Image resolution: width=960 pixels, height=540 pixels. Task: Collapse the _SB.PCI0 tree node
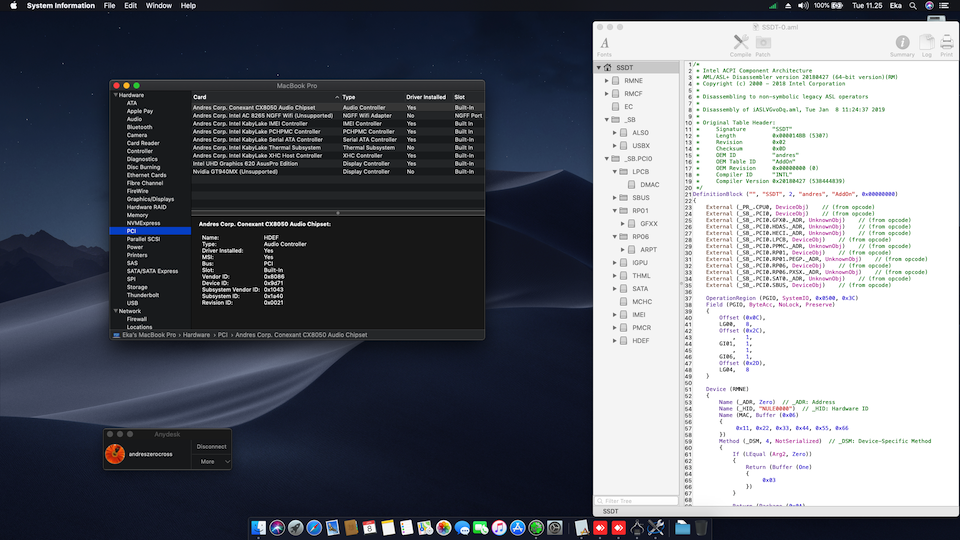(x=607, y=159)
